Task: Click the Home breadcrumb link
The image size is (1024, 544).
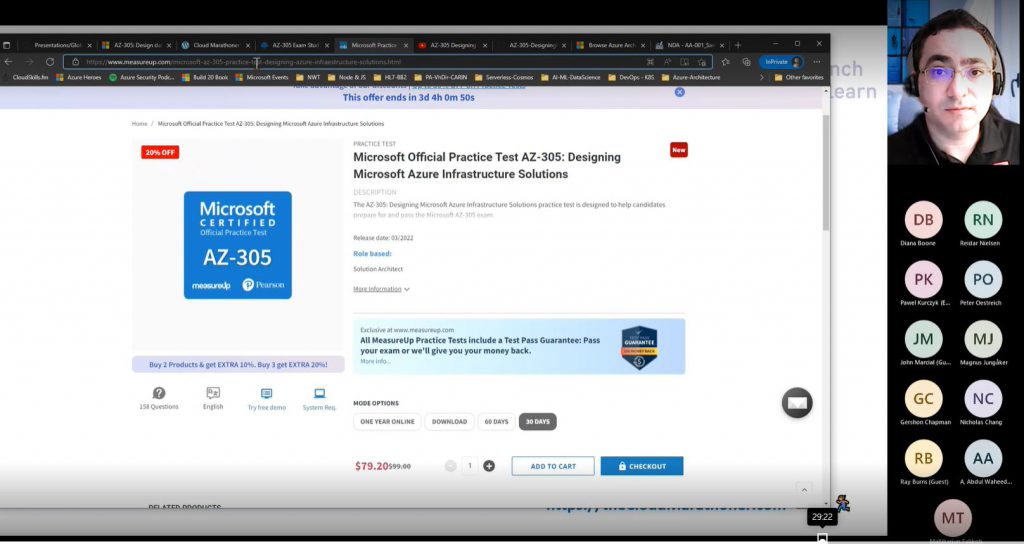Action: point(140,123)
